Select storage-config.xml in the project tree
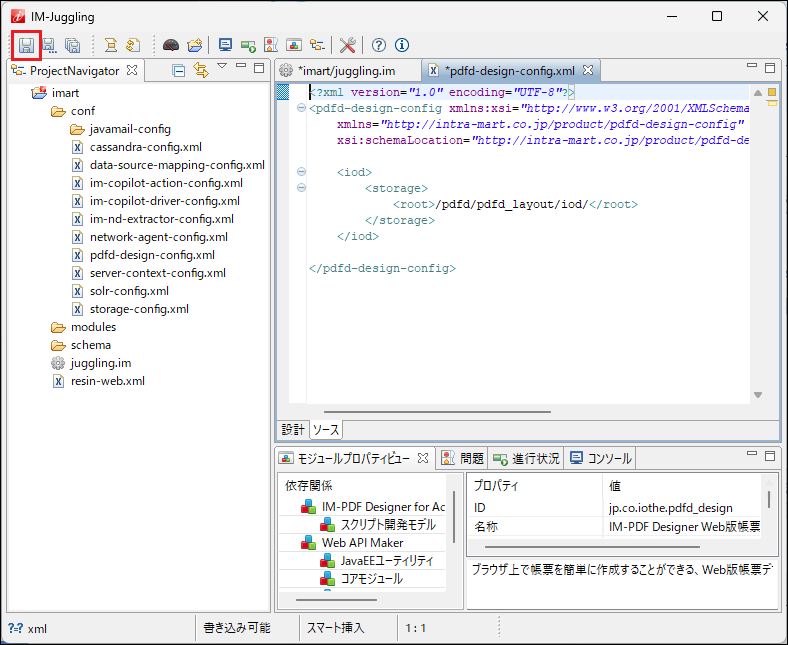The width and height of the screenshot is (788, 645). click(x=139, y=309)
